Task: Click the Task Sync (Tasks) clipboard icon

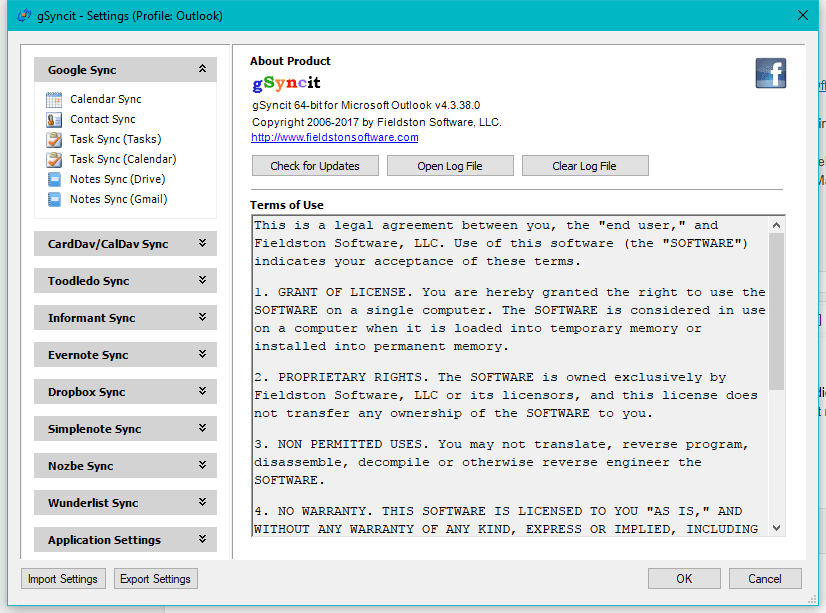Action: click(54, 140)
